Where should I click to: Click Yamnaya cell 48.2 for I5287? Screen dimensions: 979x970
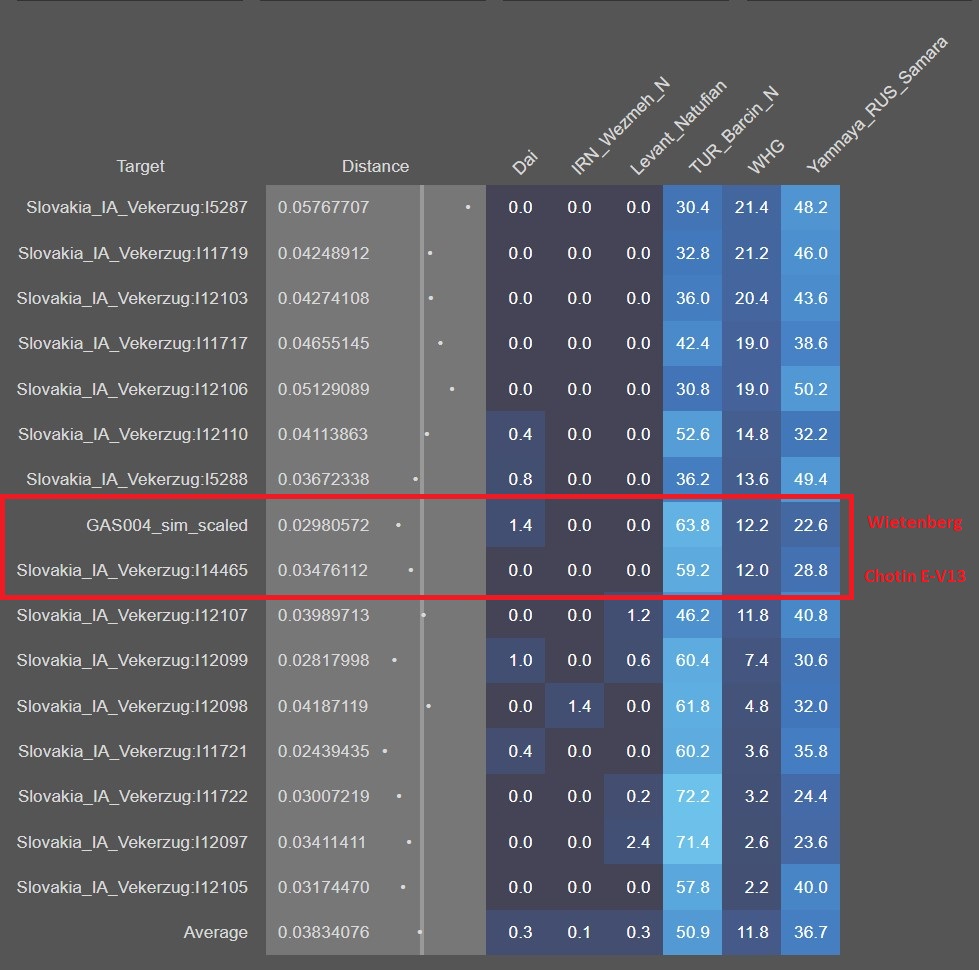(810, 207)
